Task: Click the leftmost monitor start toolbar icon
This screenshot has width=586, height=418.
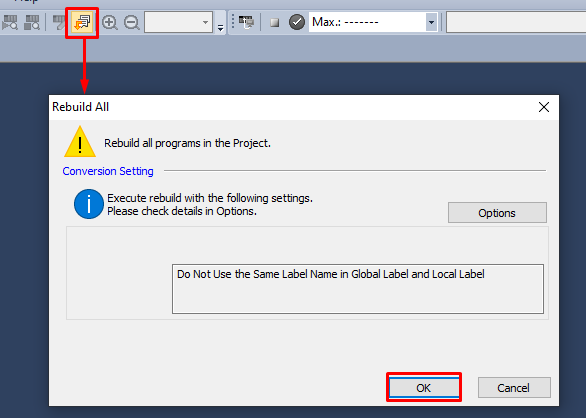Action: 10,22
